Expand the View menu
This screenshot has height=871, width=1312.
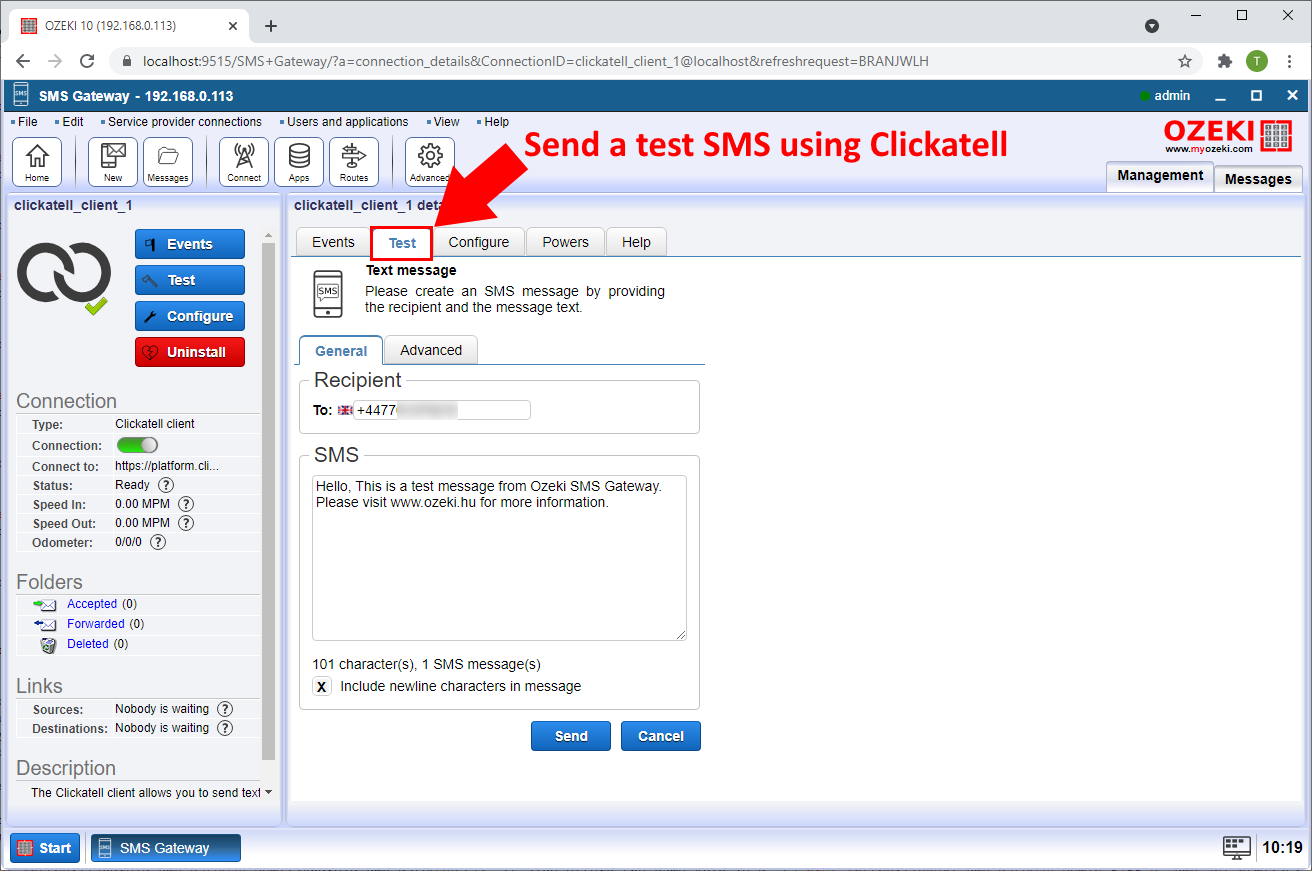coord(446,122)
